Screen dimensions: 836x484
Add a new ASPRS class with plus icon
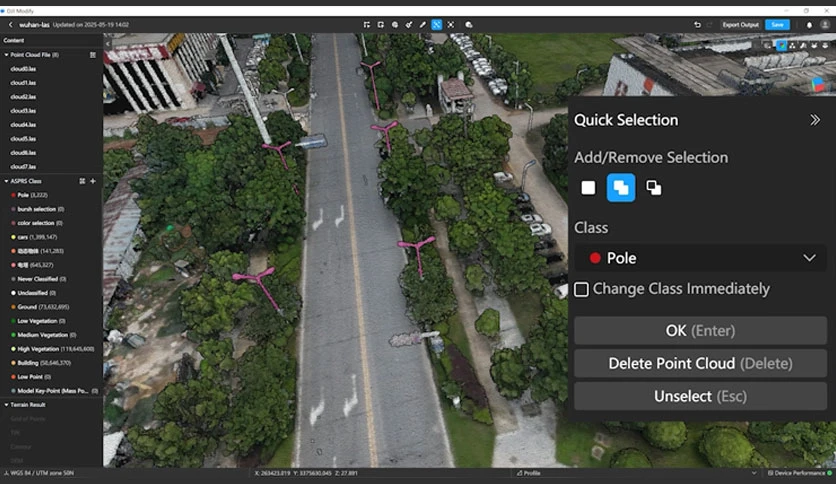point(93,181)
